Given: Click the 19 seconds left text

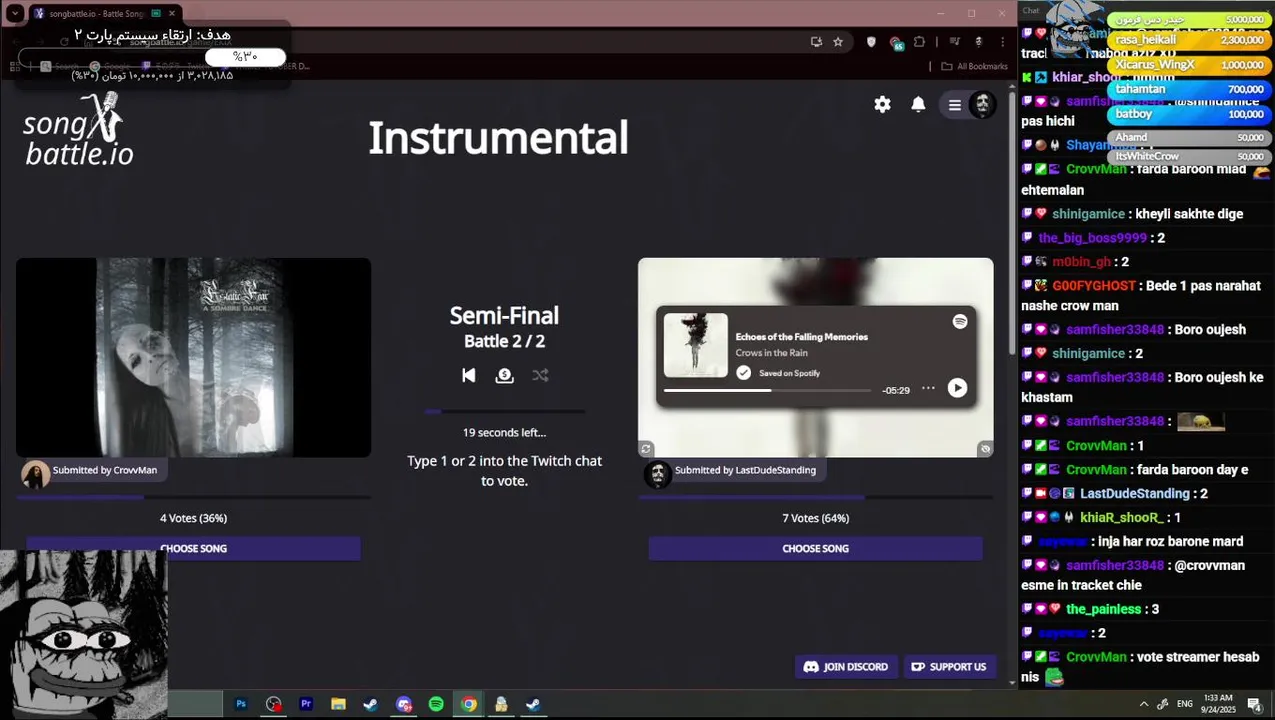Looking at the screenshot, I should 504,433.
